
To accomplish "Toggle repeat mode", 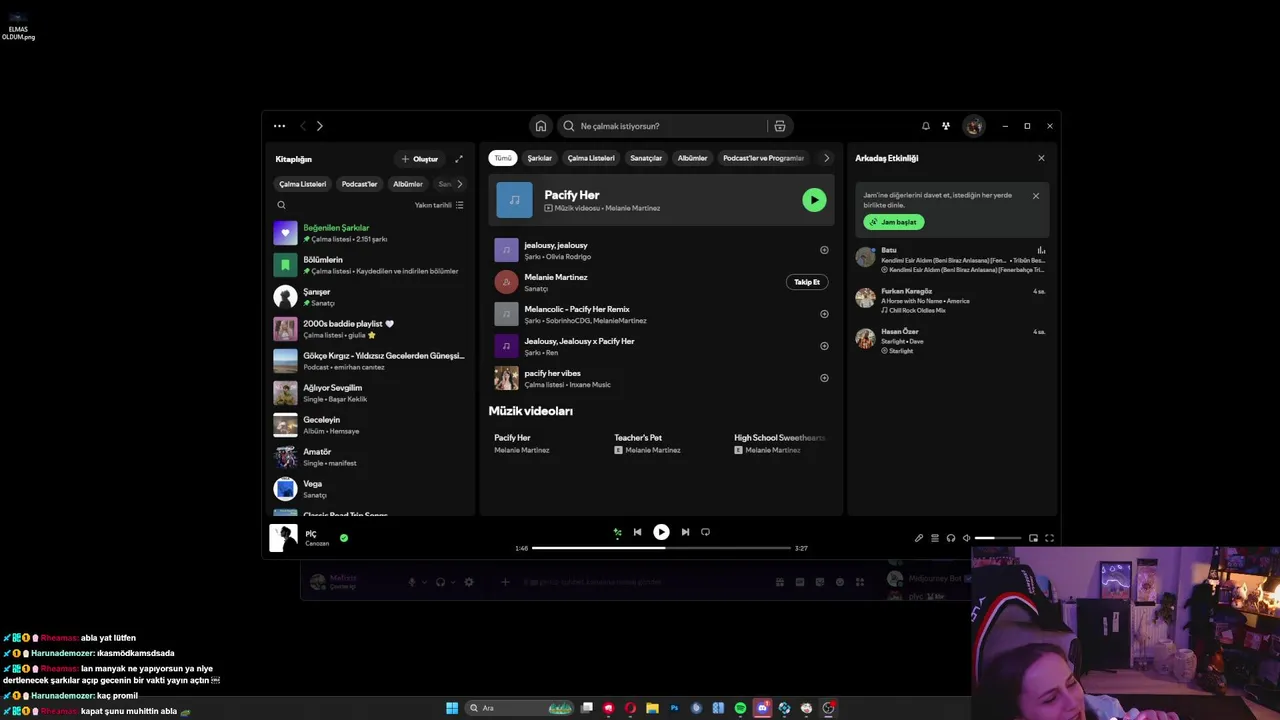I will click(706, 532).
